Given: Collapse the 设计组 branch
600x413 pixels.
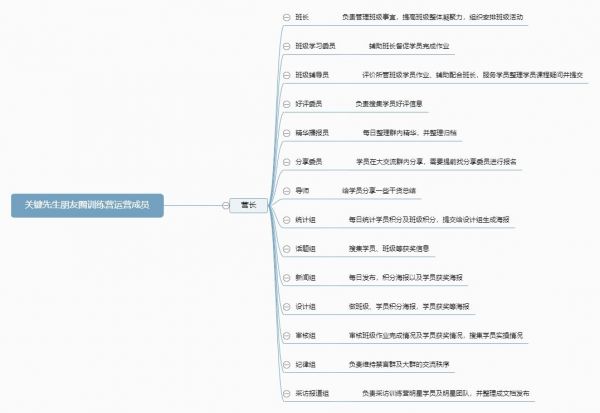Looking at the screenshot, I should point(287,306).
